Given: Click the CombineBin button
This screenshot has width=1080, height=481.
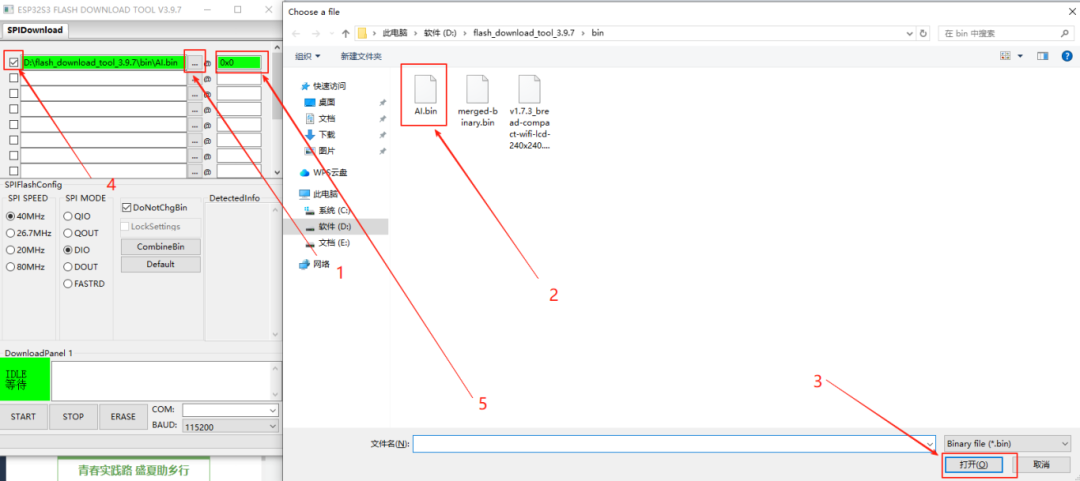Looking at the screenshot, I should 160,247.
